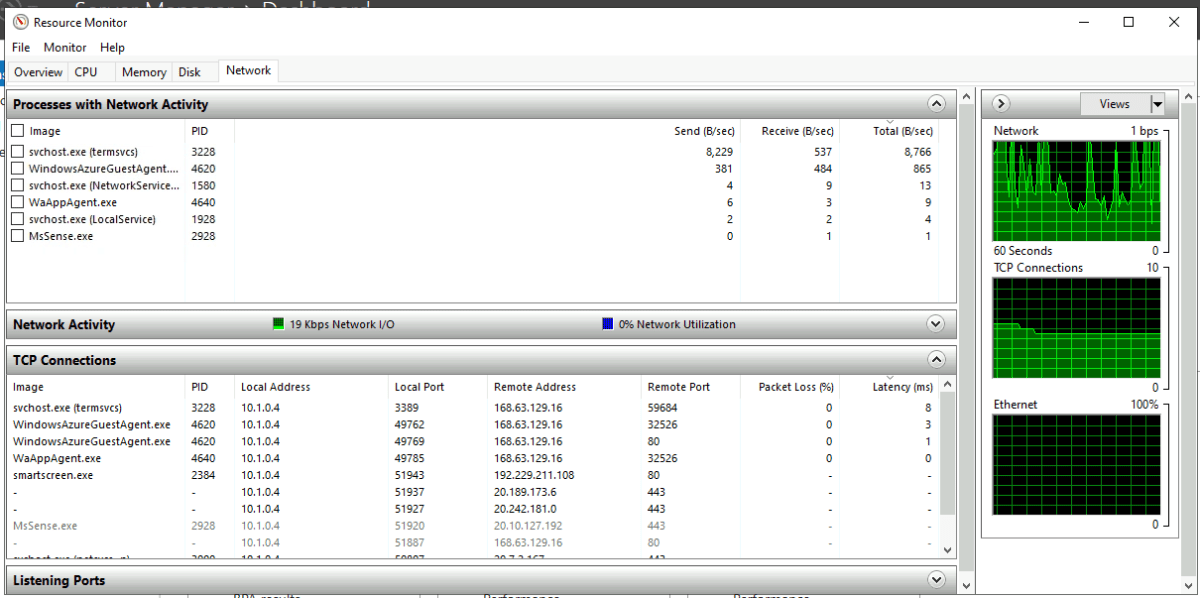The height and width of the screenshot is (598, 1200).
Task: Click the TCP Connections scroll down arrow
Action: click(948, 549)
